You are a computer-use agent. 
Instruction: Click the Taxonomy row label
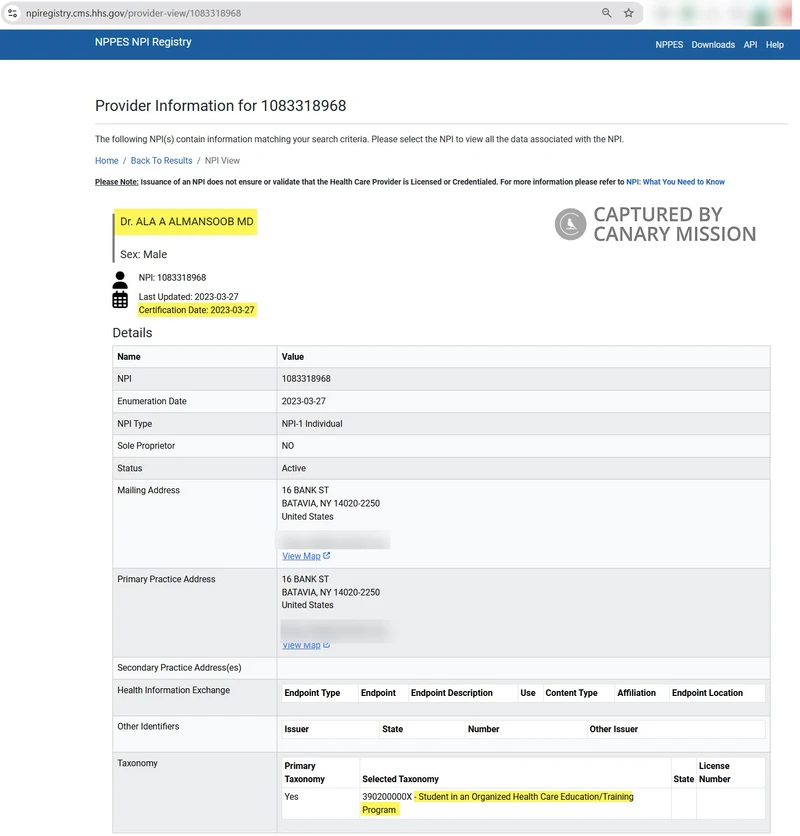pyautogui.click(x=137, y=763)
